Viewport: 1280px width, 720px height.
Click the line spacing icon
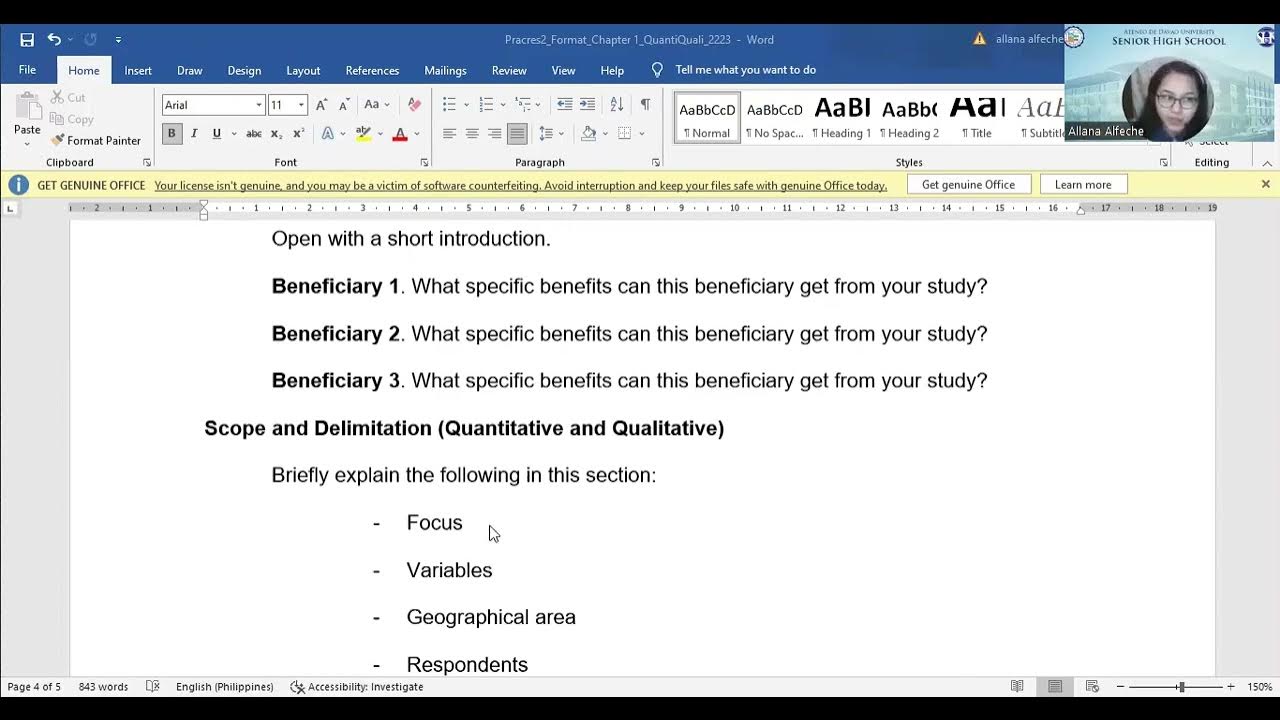tap(546, 134)
